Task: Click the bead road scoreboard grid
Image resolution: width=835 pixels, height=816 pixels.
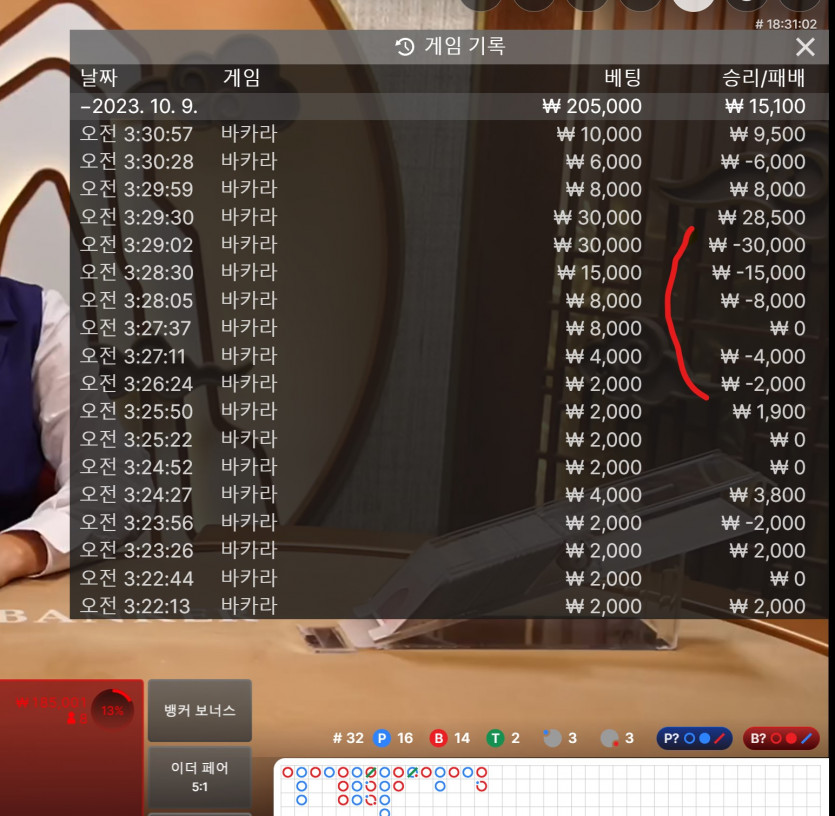Action: click(x=552, y=788)
